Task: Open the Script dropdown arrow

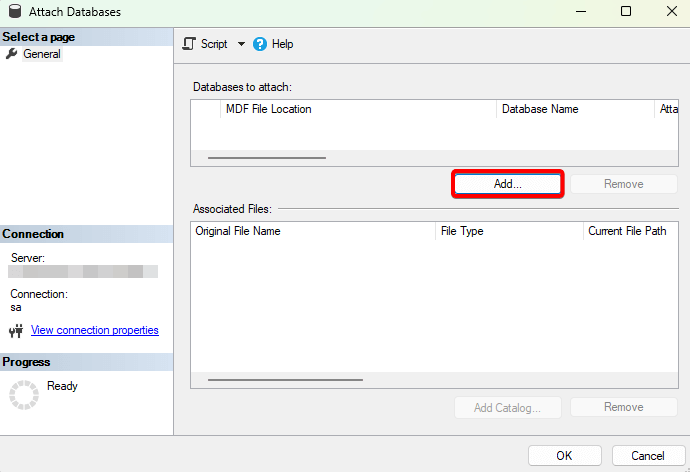Action: [x=241, y=44]
